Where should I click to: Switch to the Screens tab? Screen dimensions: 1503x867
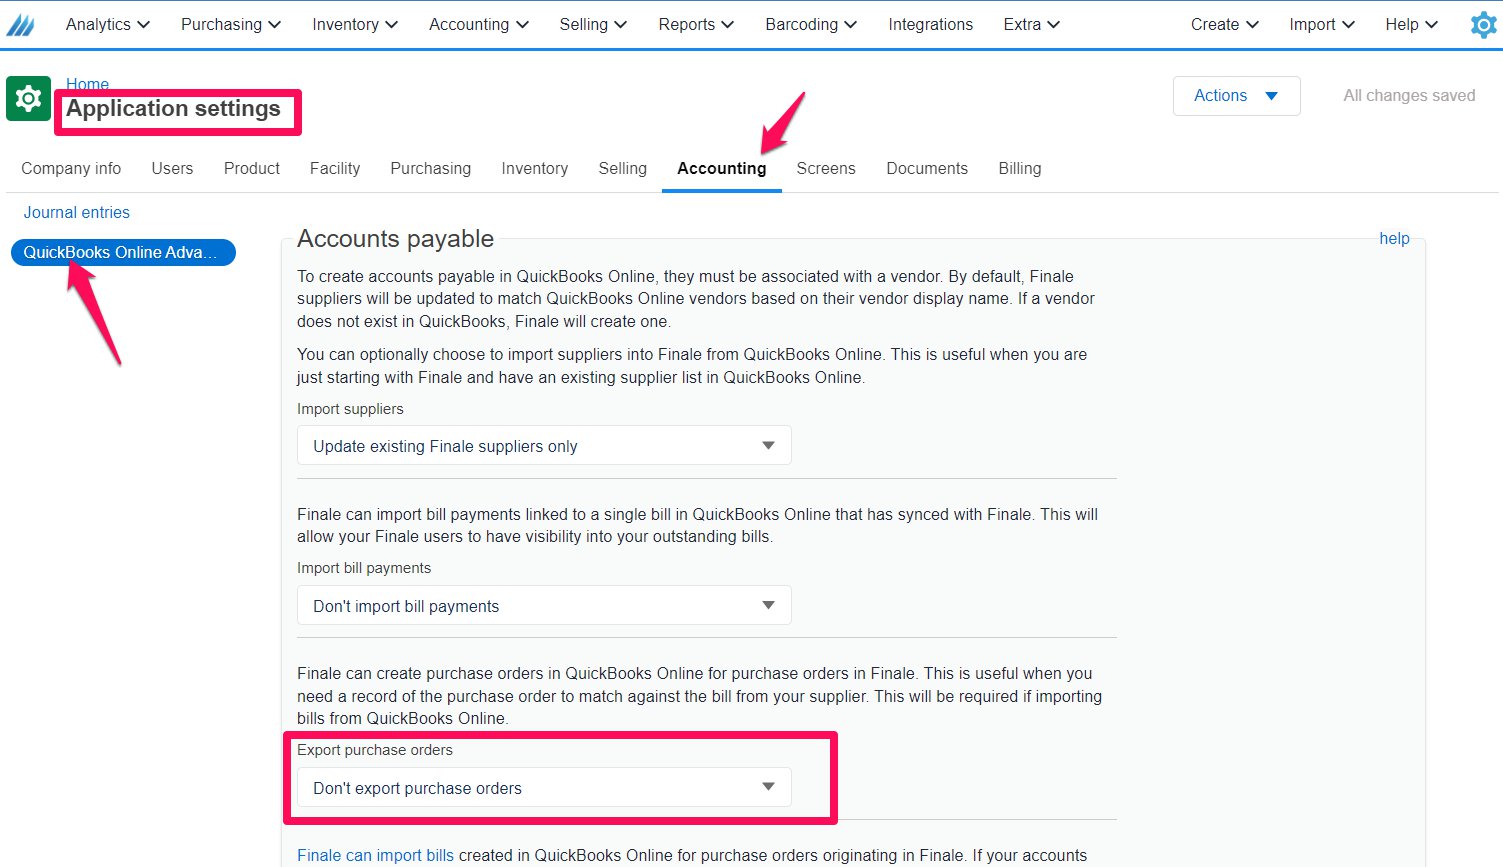click(826, 168)
